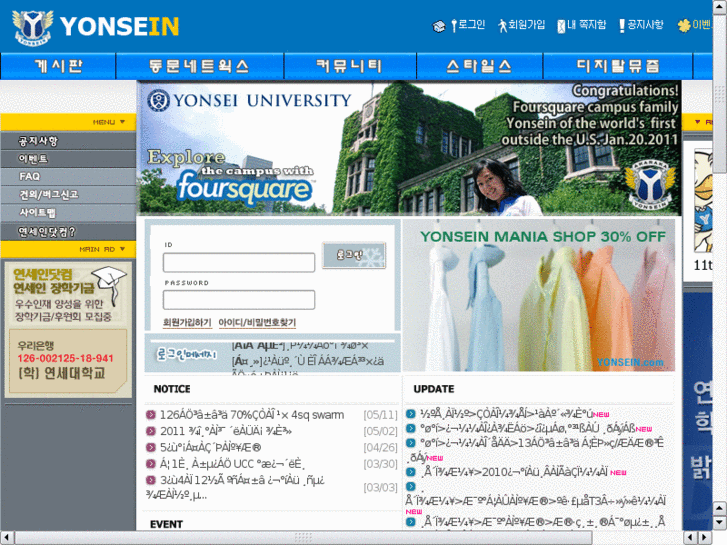This screenshot has width=727, height=545.
Task: Open the 게시판 navigation tab
Action: pyautogui.click(x=58, y=66)
